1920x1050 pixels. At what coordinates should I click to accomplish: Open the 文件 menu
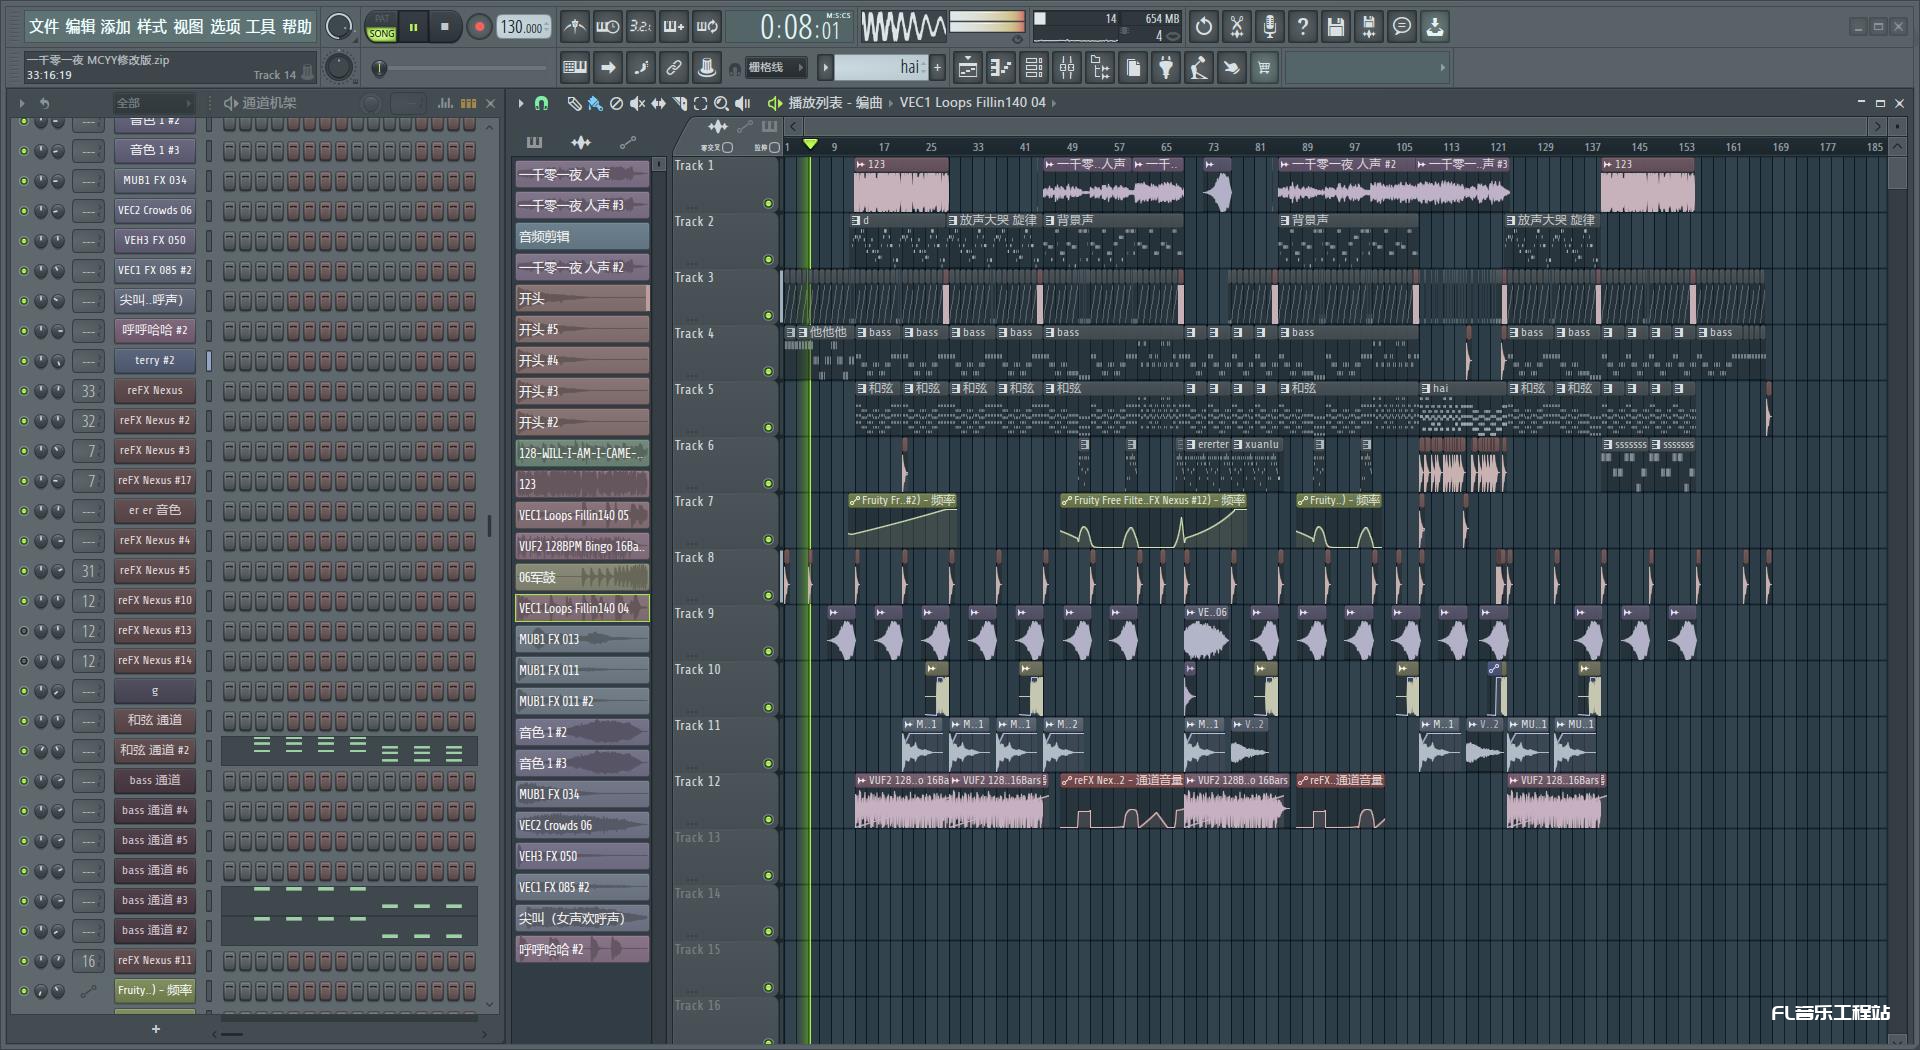point(44,27)
